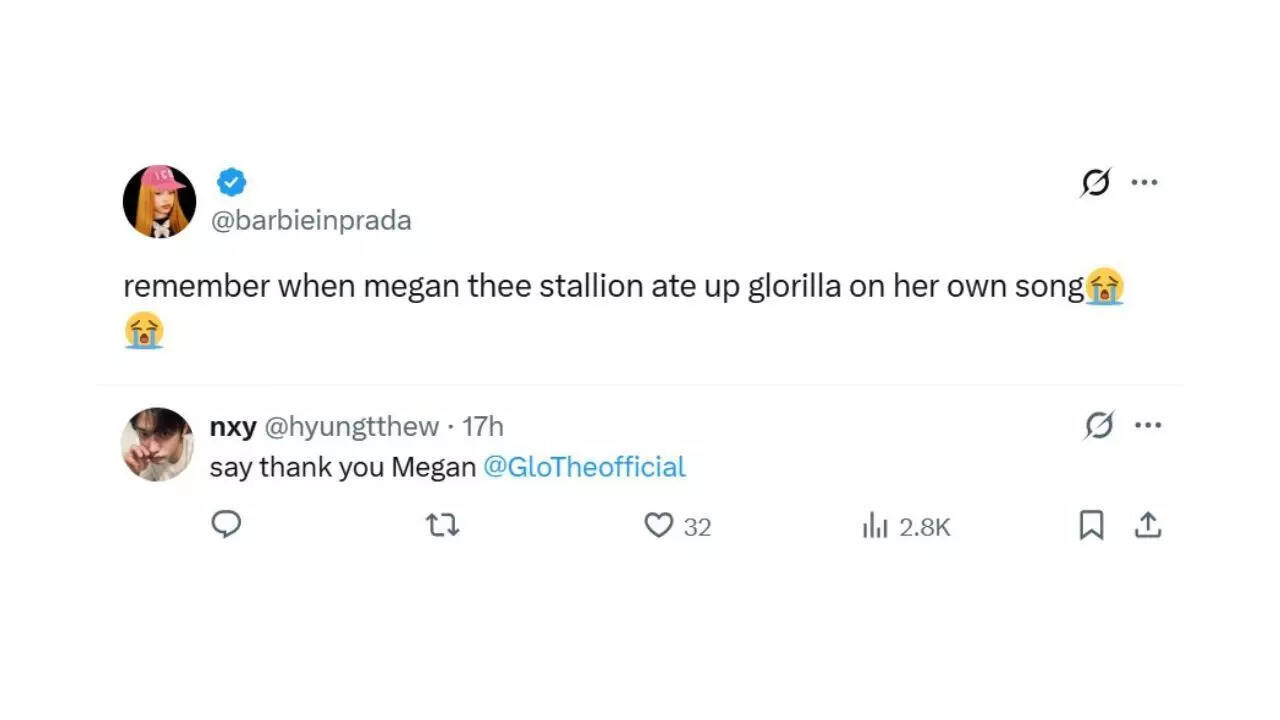
Task: Click the like count showing 32
Action: click(697, 525)
